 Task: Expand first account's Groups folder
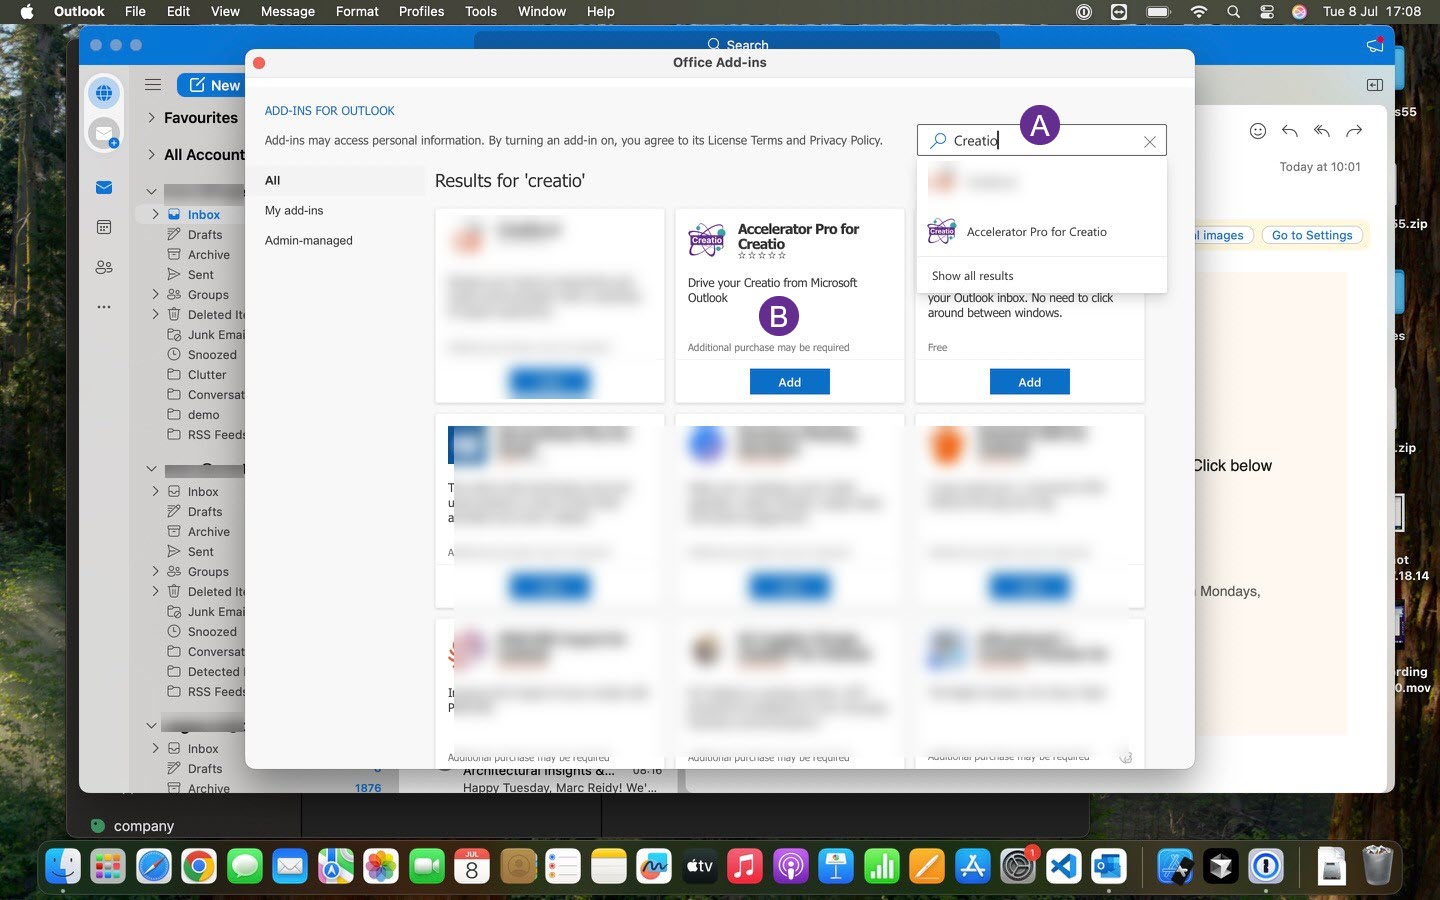click(x=155, y=294)
